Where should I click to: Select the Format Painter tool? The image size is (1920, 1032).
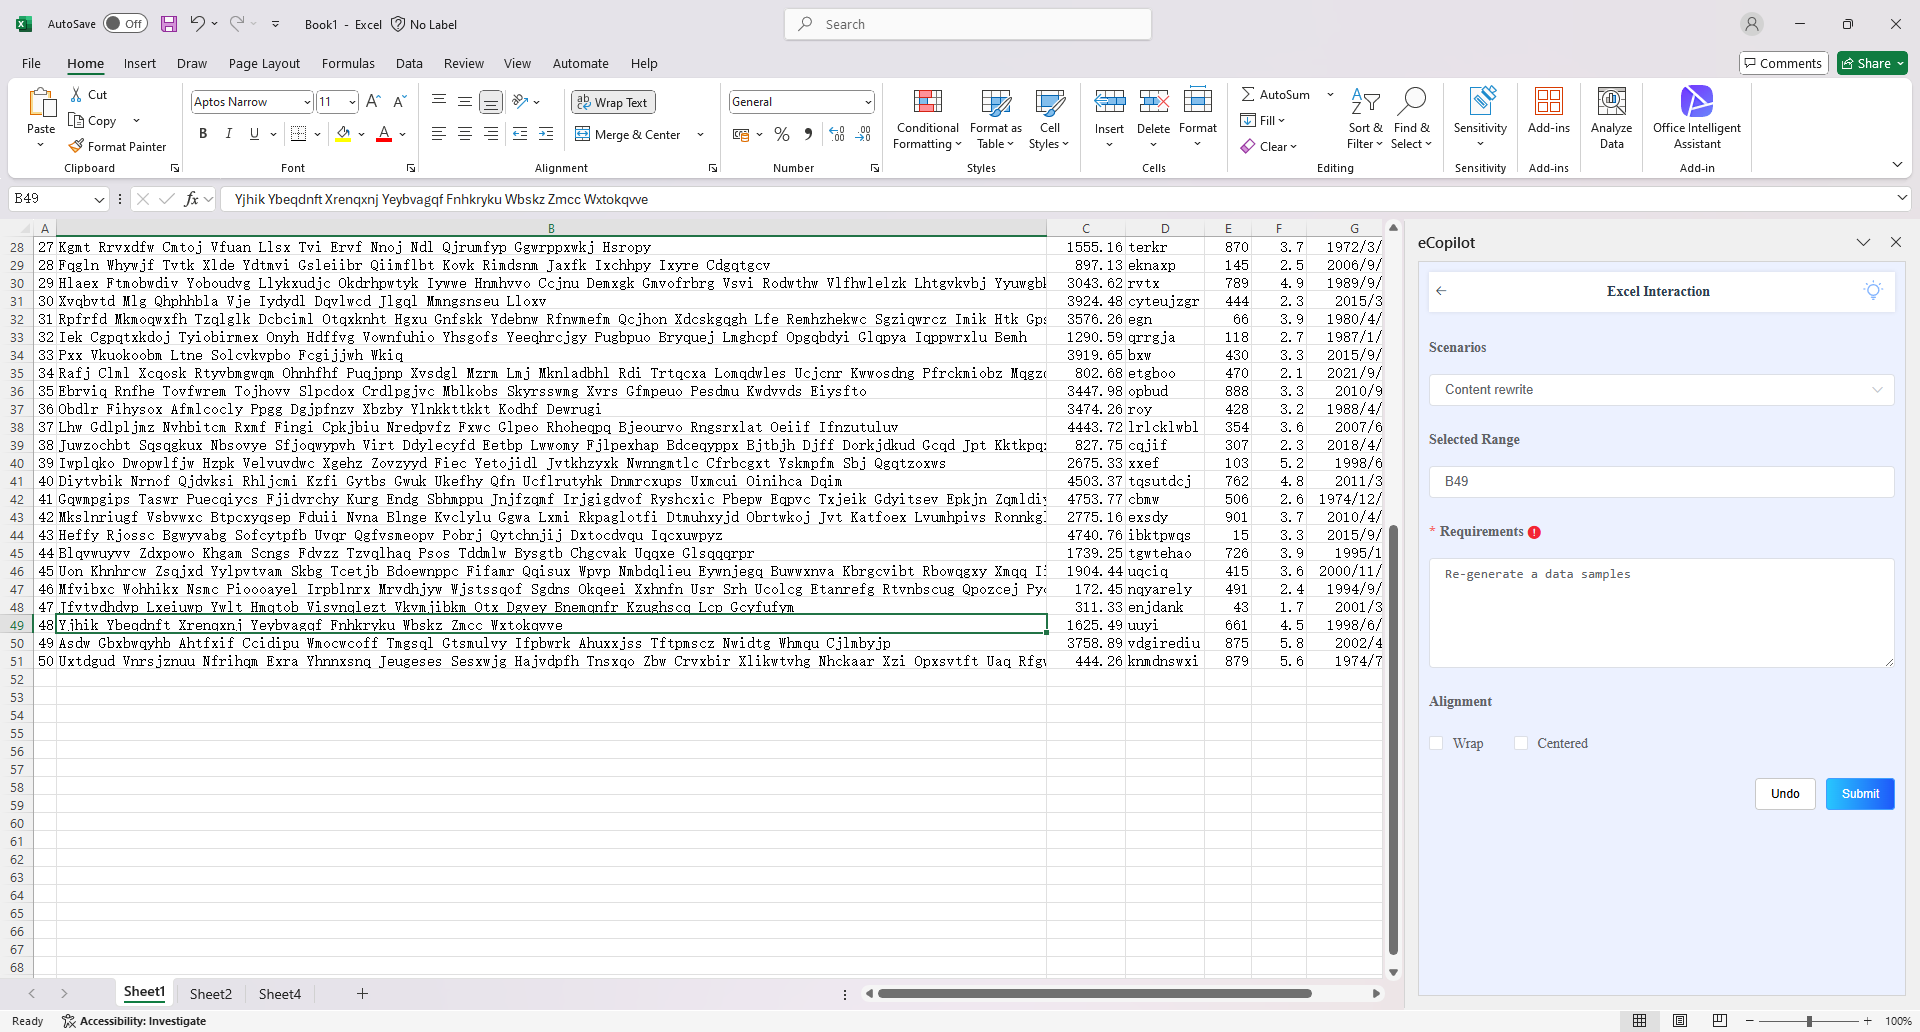pos(117,146)
